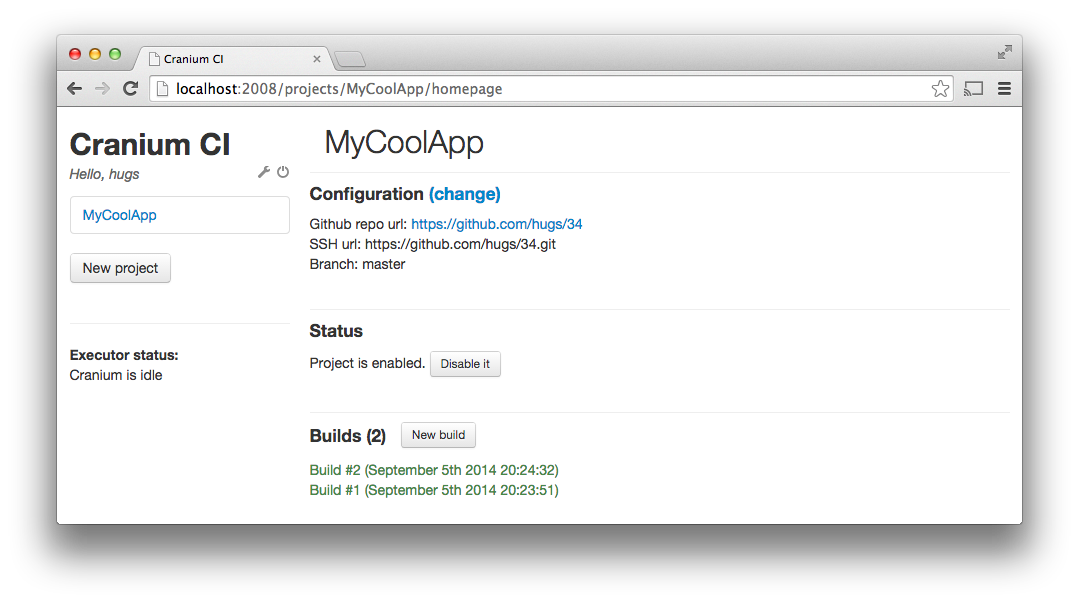Open a new browser tab
Image resolution: width=1079 pixels, height=603 pixels.
pos(350,60)
